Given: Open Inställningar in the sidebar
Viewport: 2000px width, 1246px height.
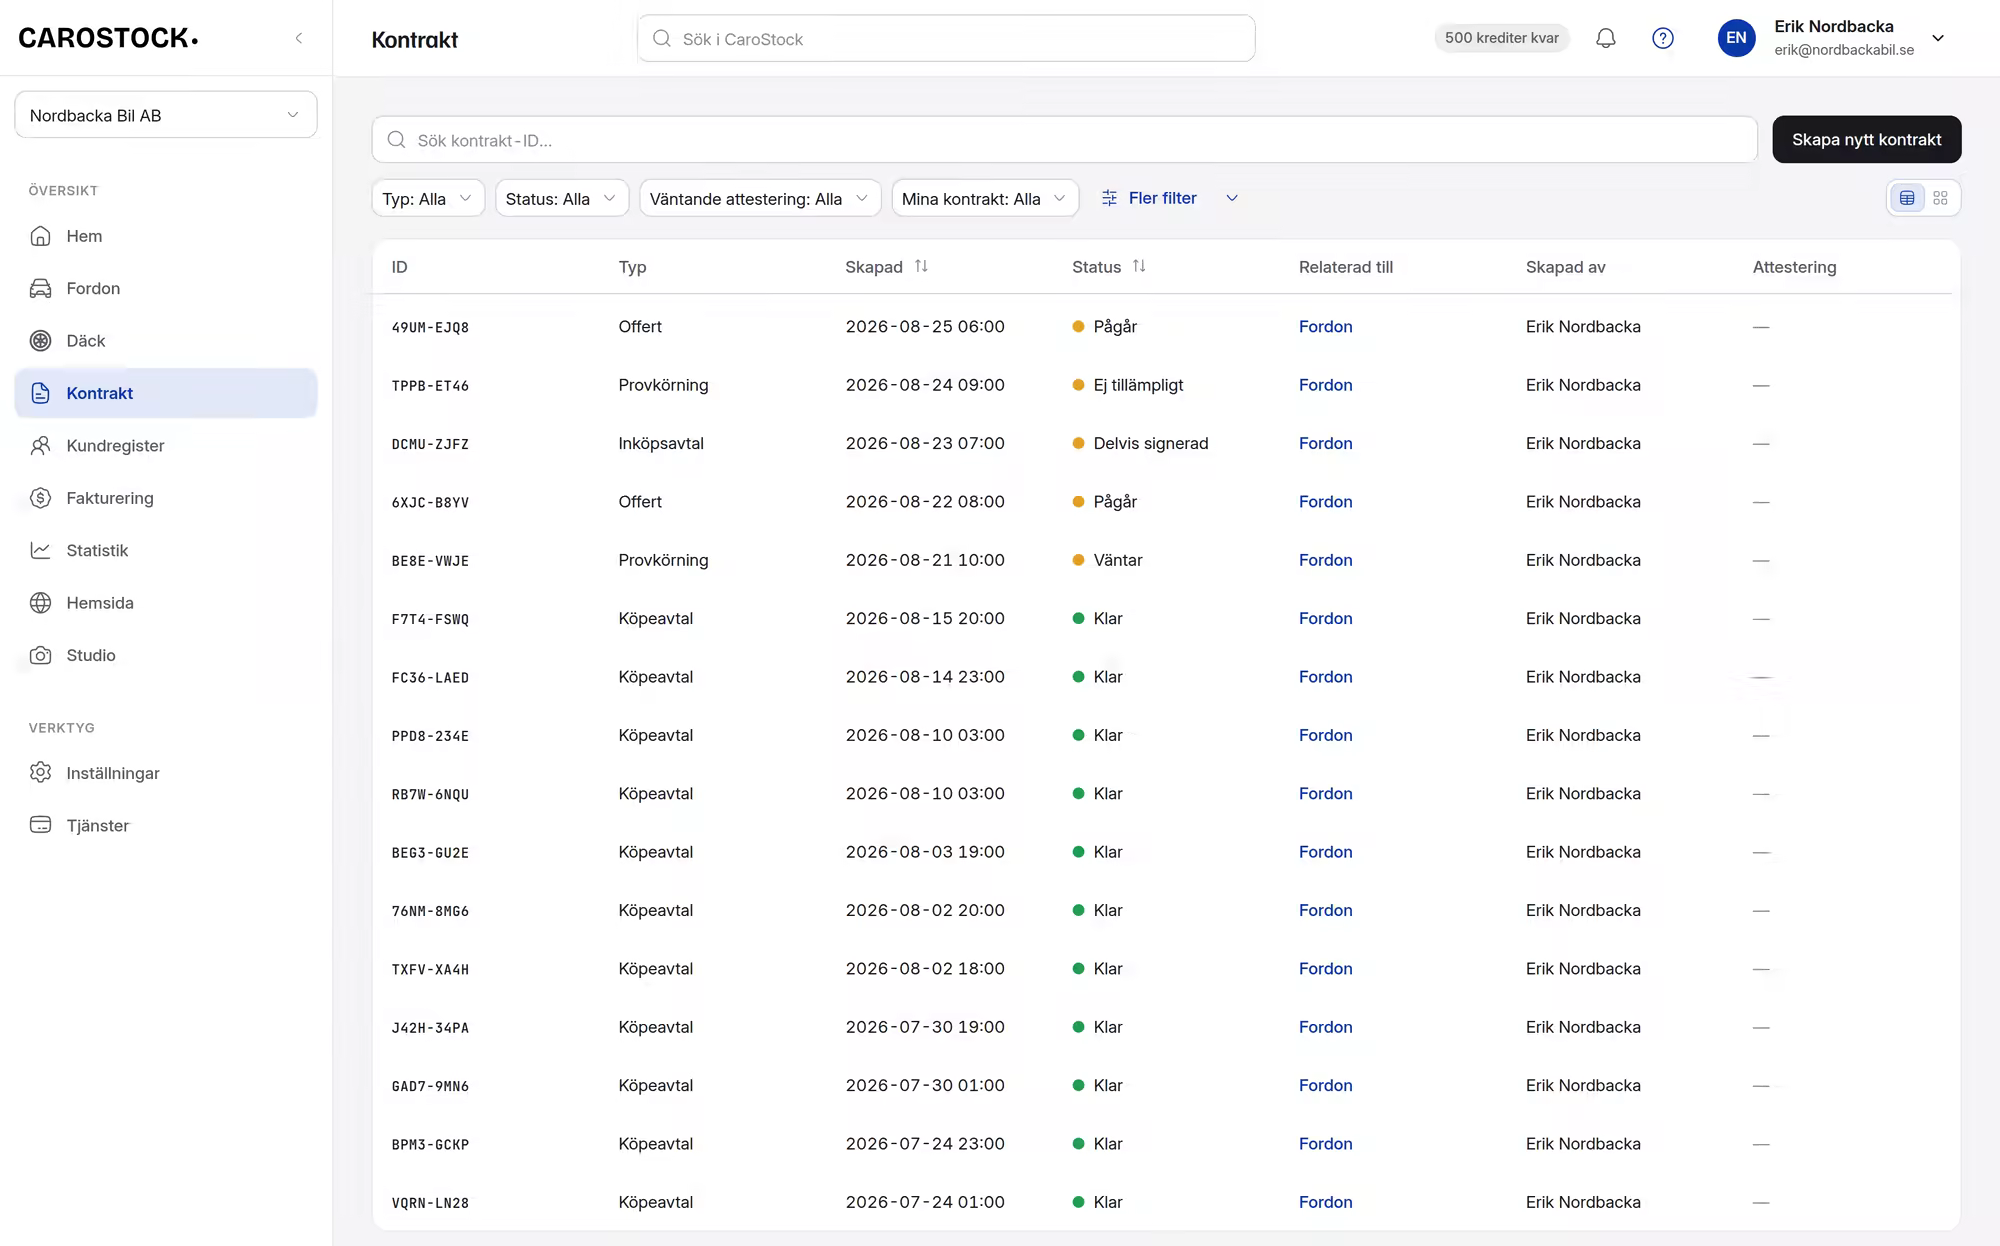Looking at the screenshot, I should [x=166, y=773].
